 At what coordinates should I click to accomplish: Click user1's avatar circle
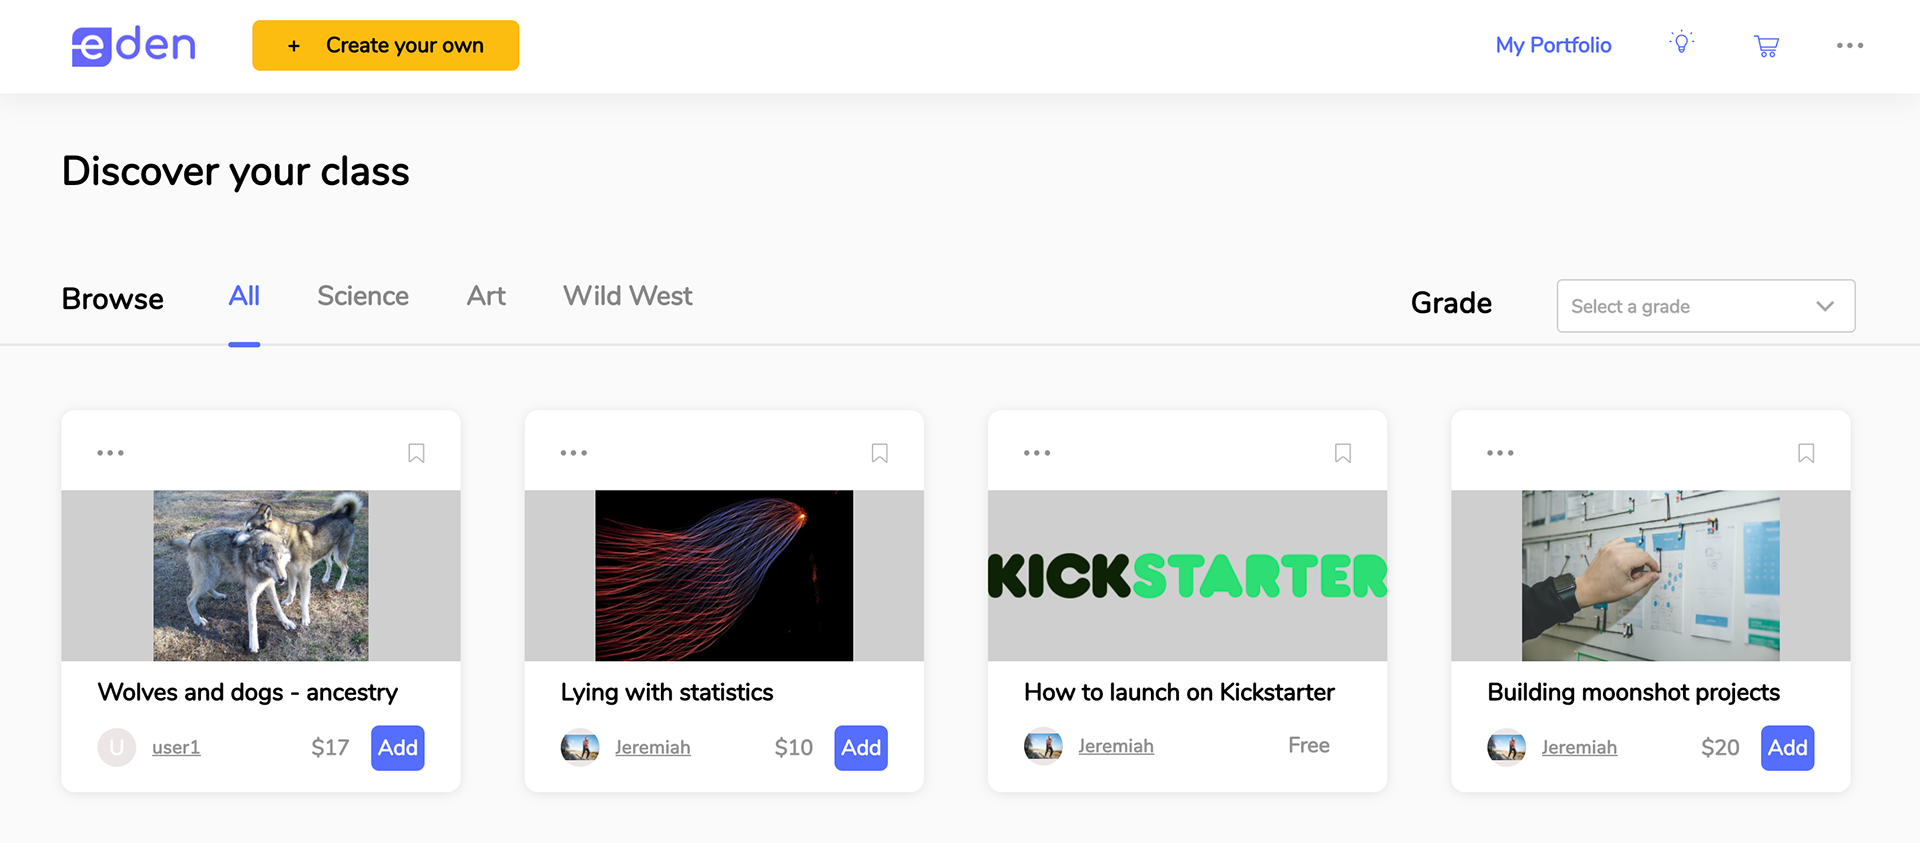[117, 747]
